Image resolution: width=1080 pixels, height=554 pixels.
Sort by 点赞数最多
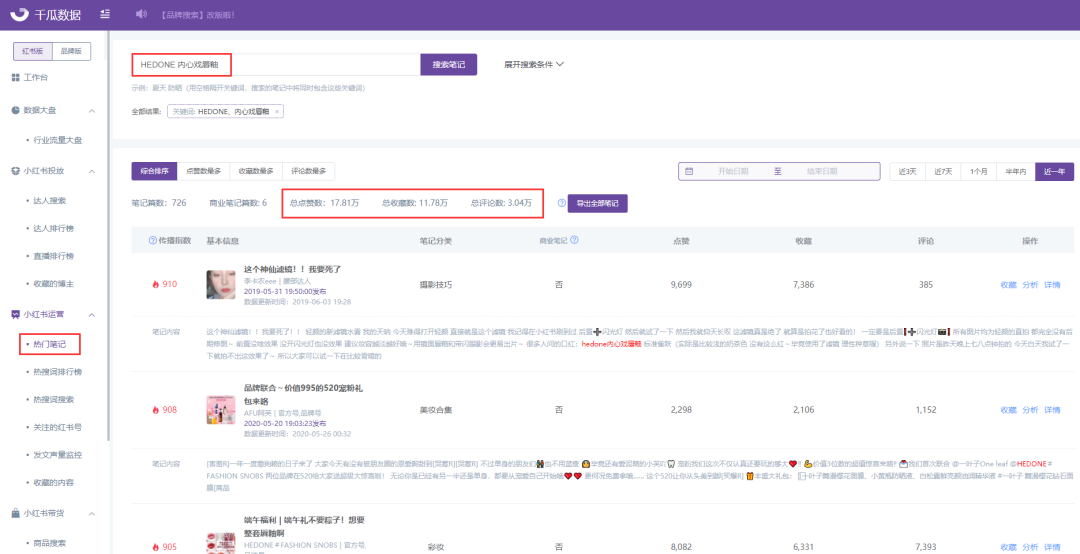click(x=203, y=172)
